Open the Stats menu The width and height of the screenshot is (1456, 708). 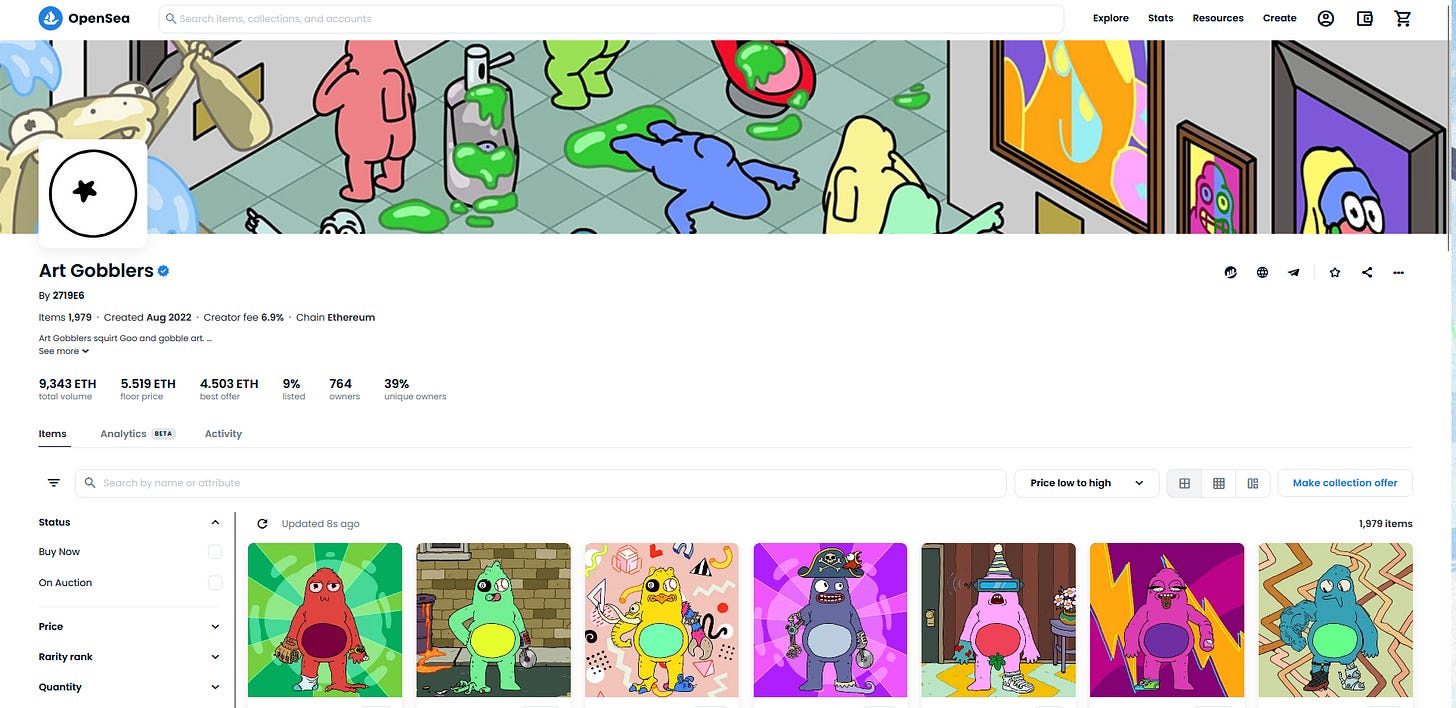click(x=1161, y=18)
